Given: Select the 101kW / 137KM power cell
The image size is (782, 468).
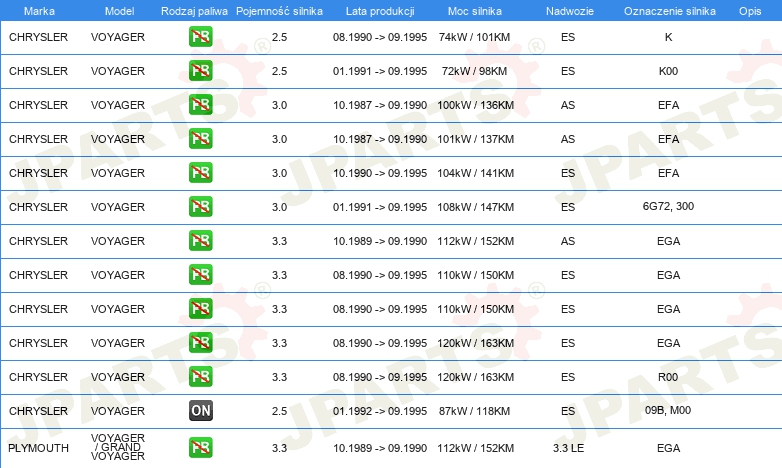Looking at the screenshot, I should pyautogui.click(x=475, y=139).
